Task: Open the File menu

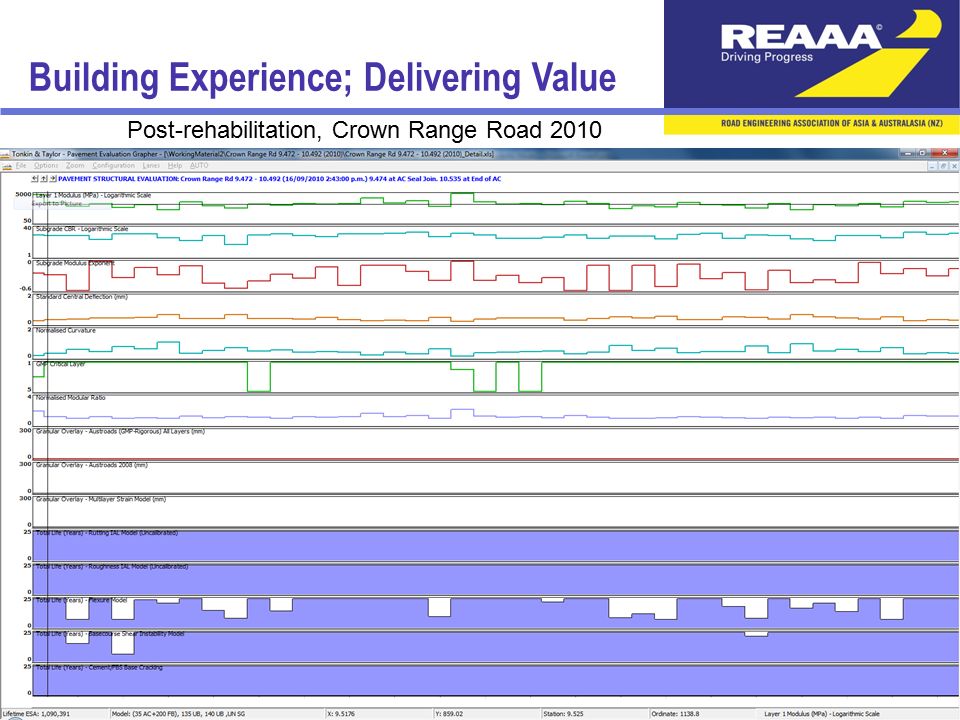Action: point(21,165)
